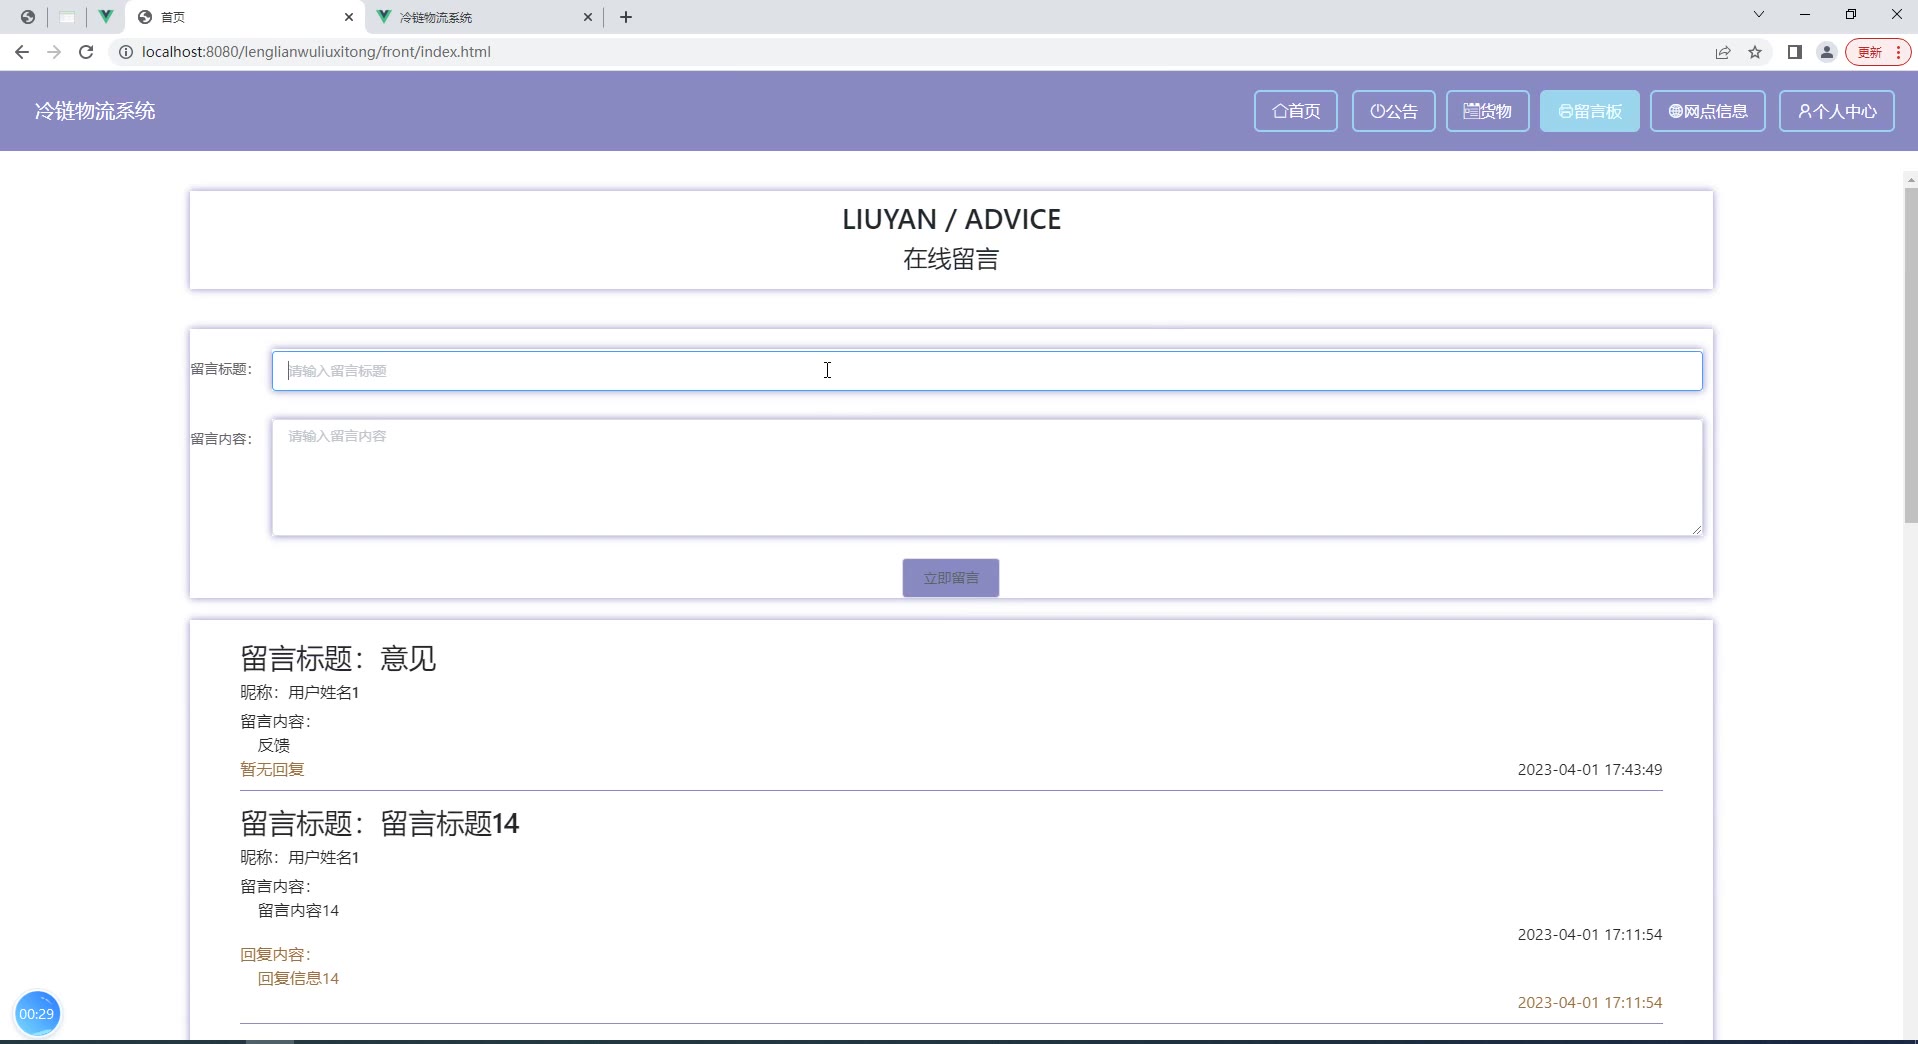Click the LIUYAN / ADVICE heading
Screen dimensions: 1918x1044
click(951, 219)
